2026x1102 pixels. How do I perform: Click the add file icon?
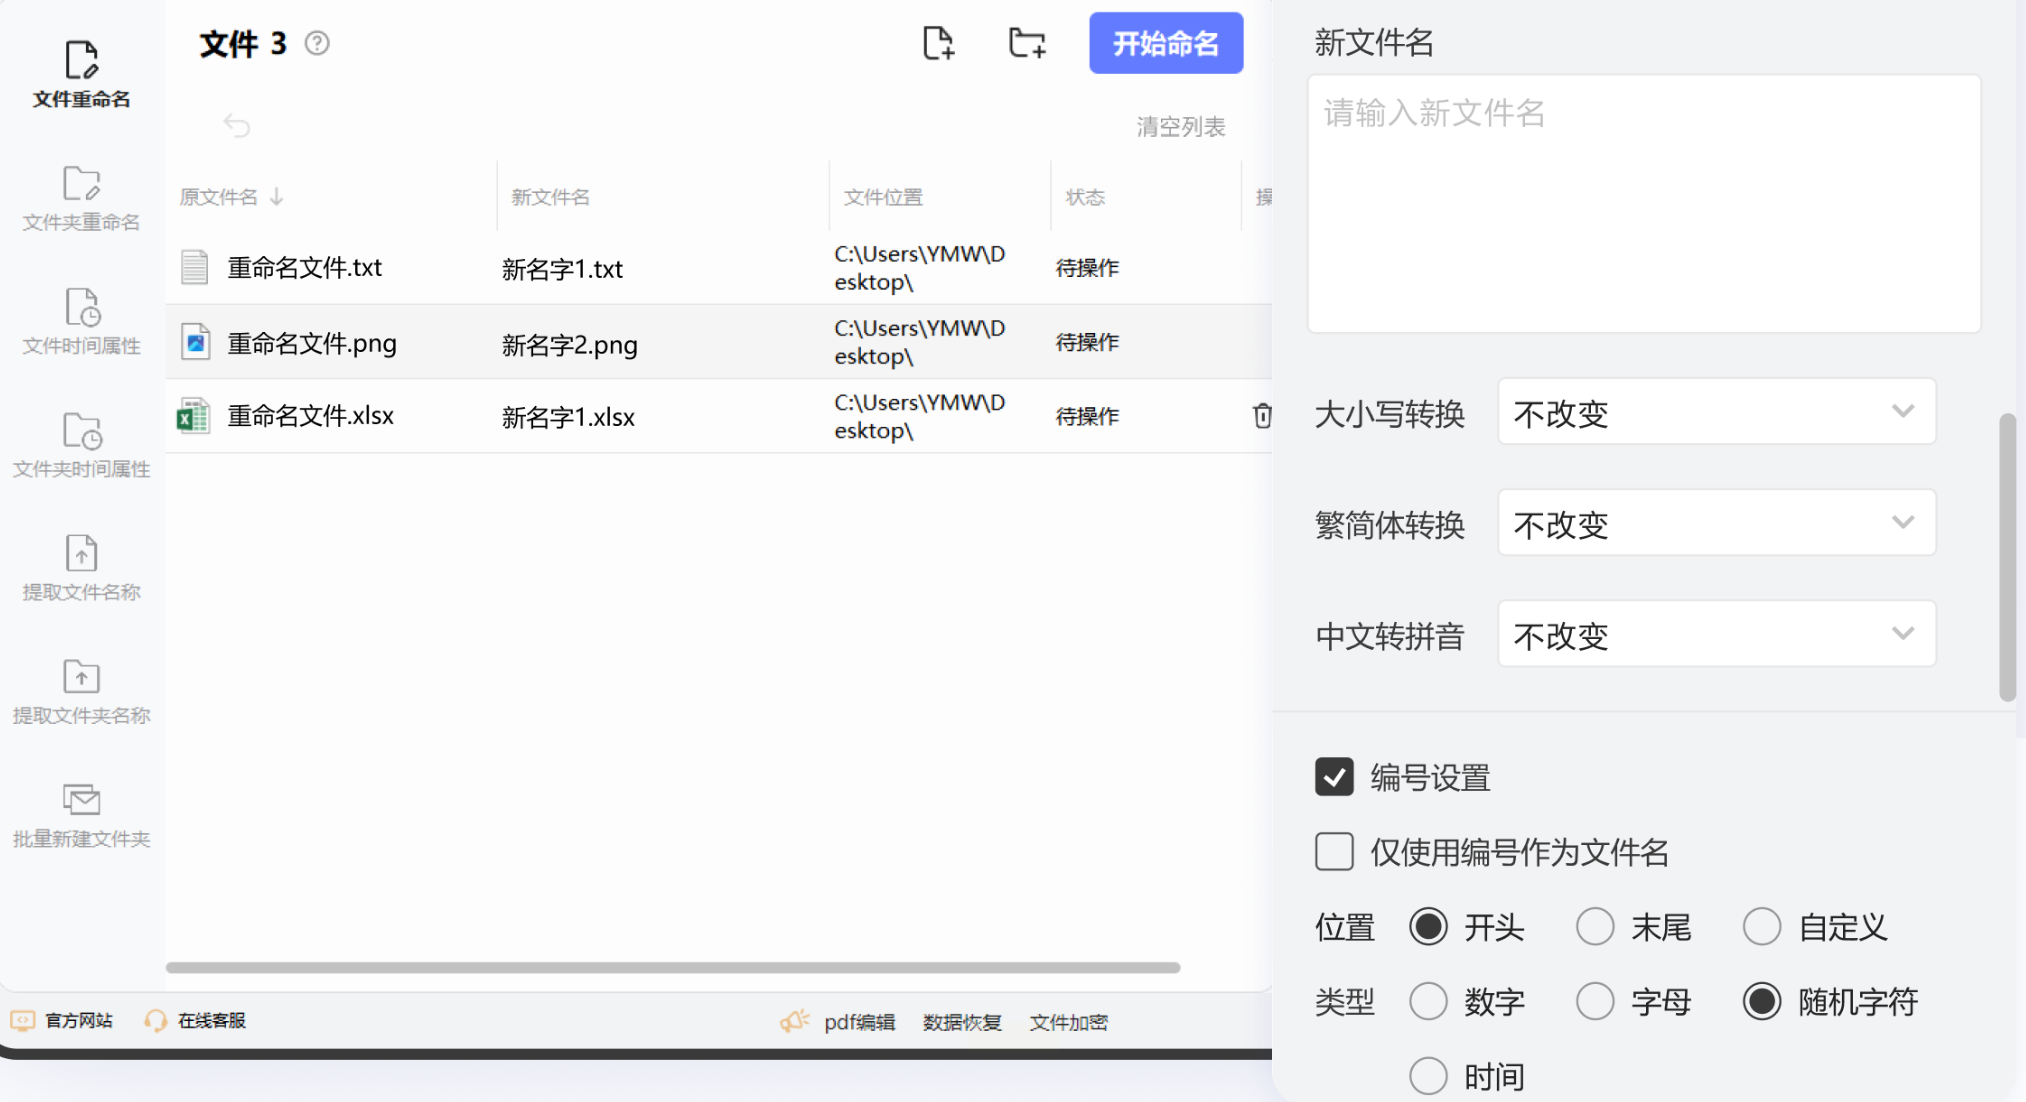click(938, 44)
